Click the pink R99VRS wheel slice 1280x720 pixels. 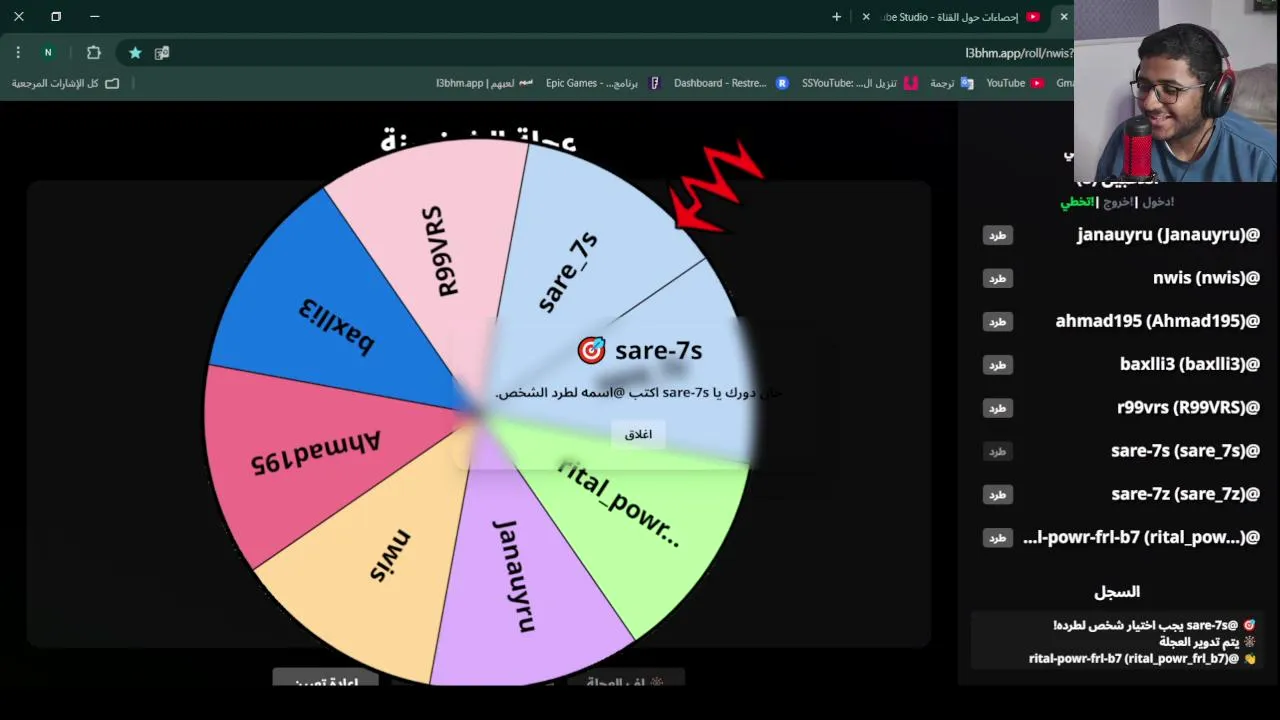click(x=440, y=250)
